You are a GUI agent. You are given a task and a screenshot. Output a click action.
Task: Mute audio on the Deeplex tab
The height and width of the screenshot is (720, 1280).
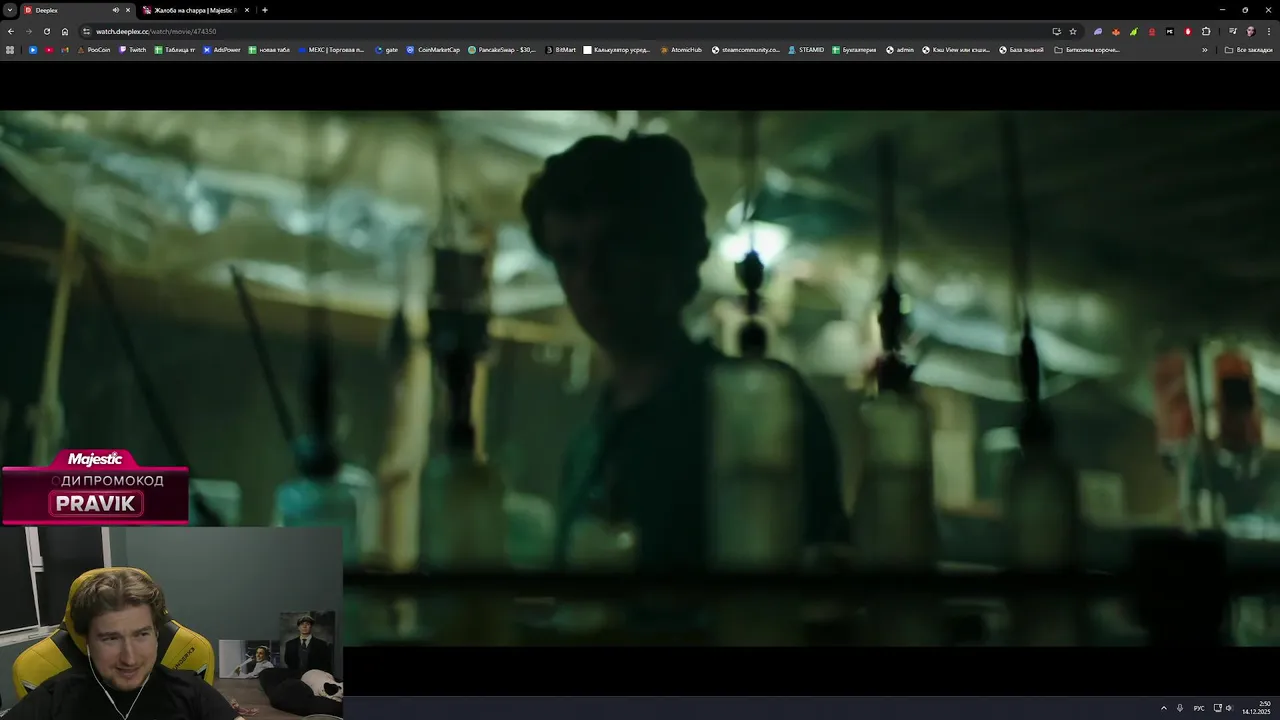click(x=116, y=10)
